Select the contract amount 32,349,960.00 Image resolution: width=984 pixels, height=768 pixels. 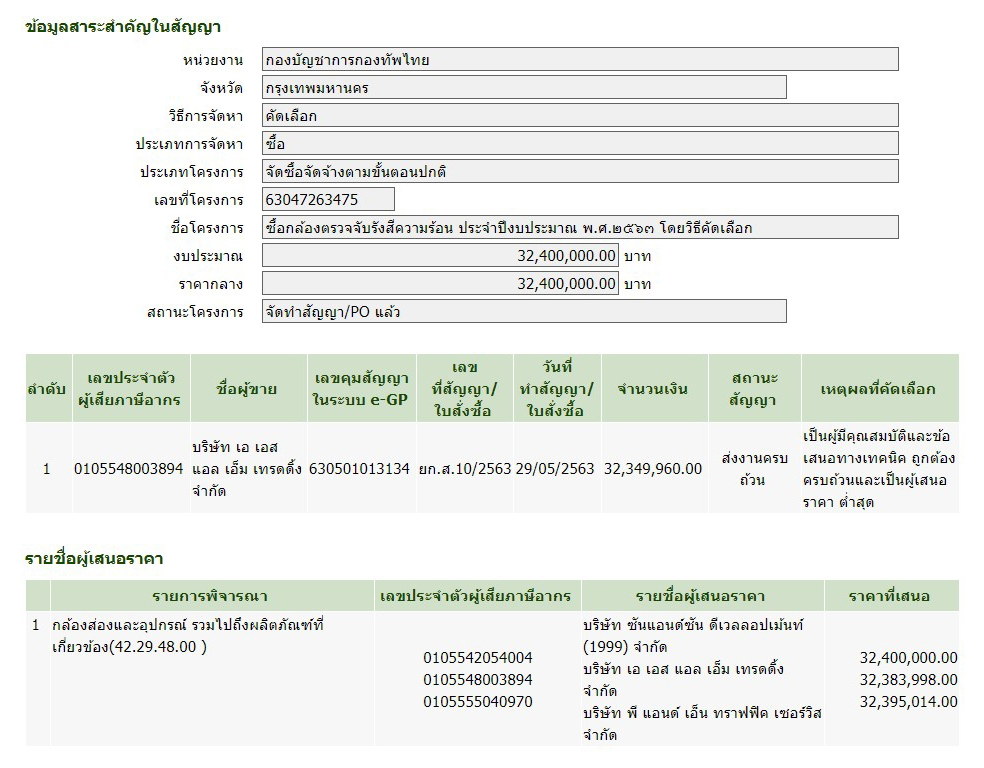652,469
